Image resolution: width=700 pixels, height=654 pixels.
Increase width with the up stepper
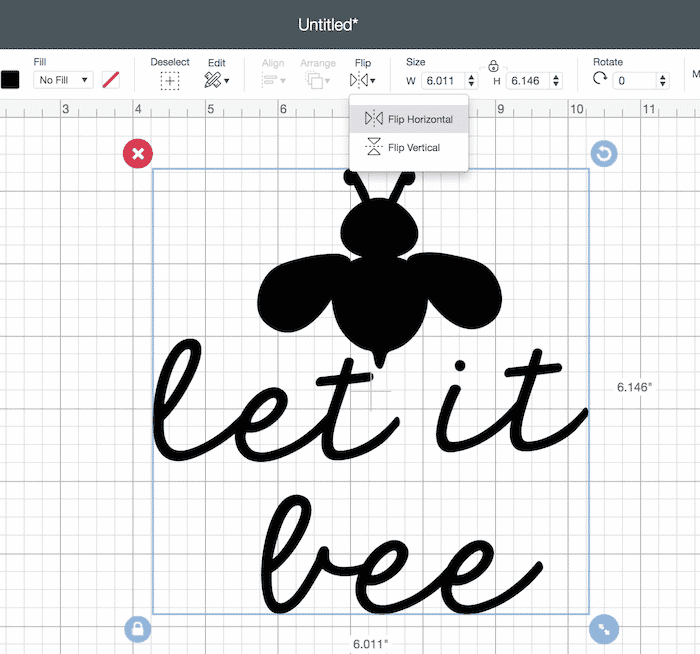(x=471, y=77)
